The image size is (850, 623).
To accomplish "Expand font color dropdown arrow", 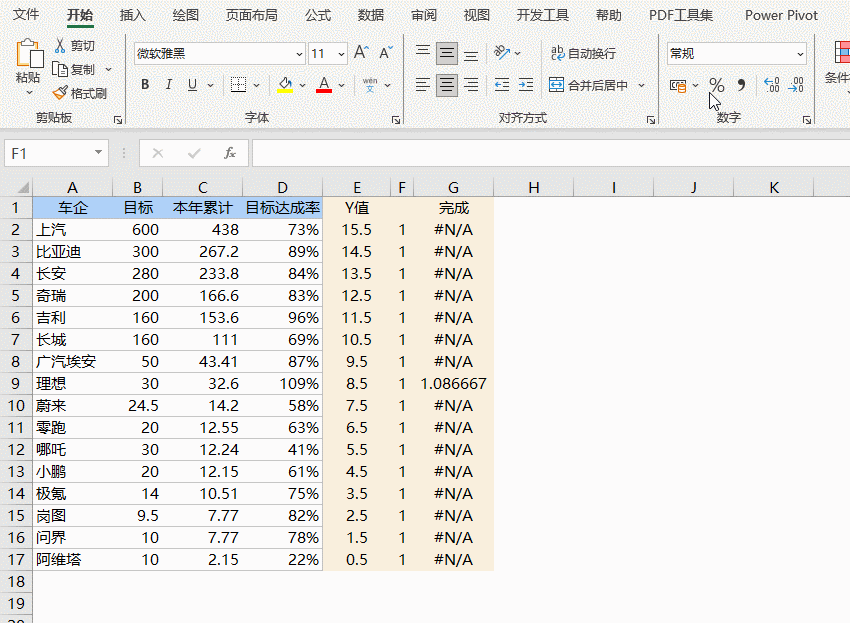I will pyautogui.click(x=342, y=85).
